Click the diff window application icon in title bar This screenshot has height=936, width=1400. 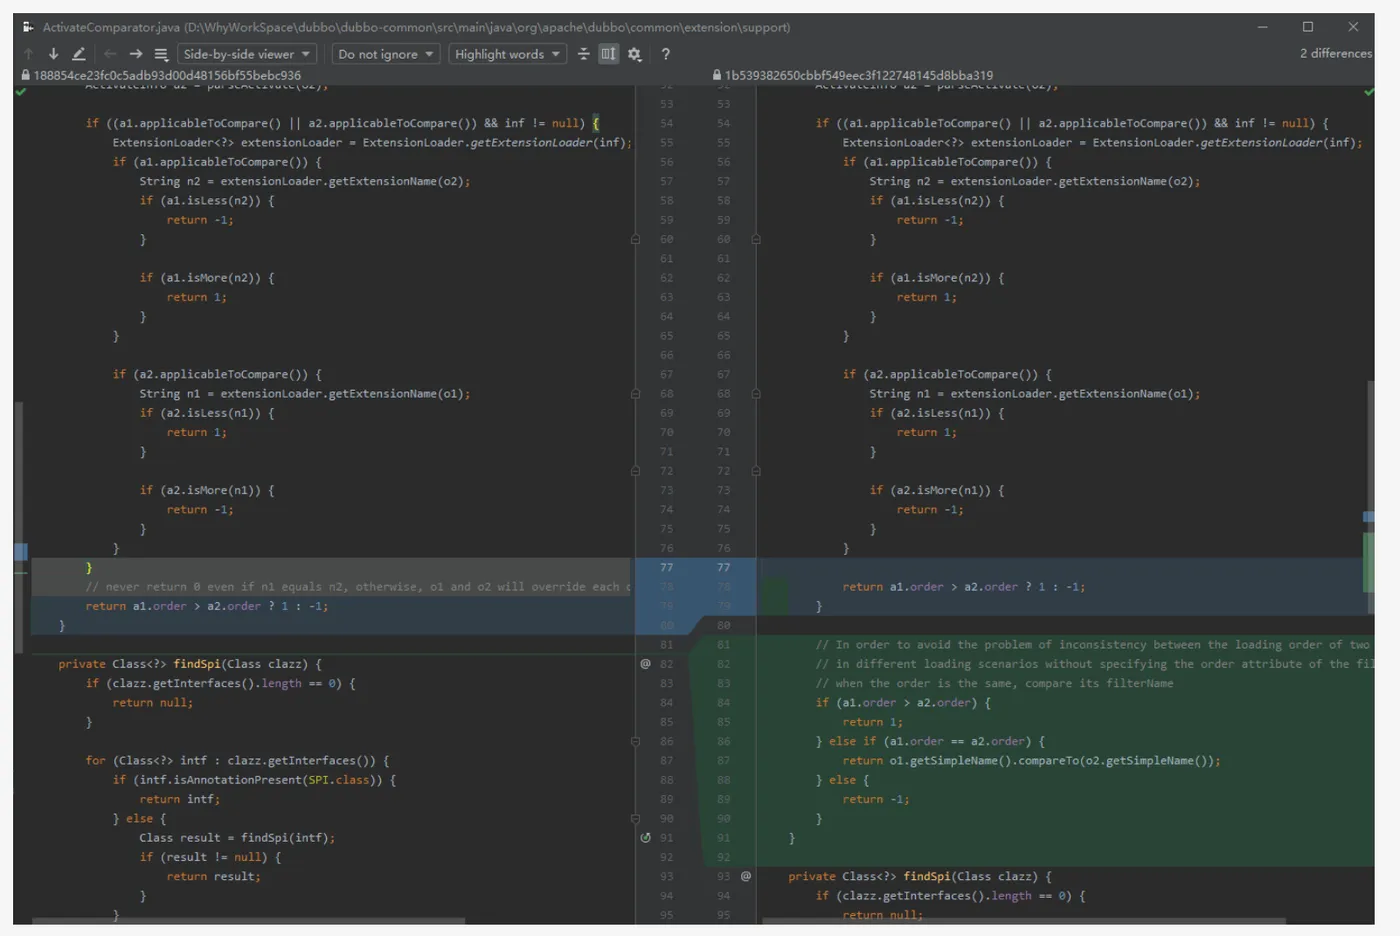(x=28, y=27)
